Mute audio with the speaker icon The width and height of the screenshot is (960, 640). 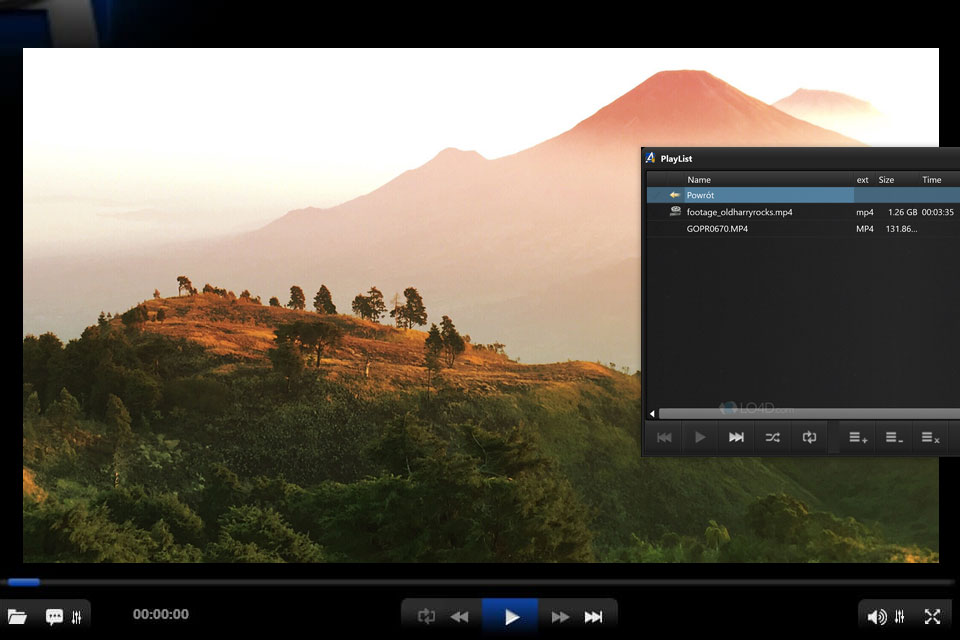click(877, 617)
